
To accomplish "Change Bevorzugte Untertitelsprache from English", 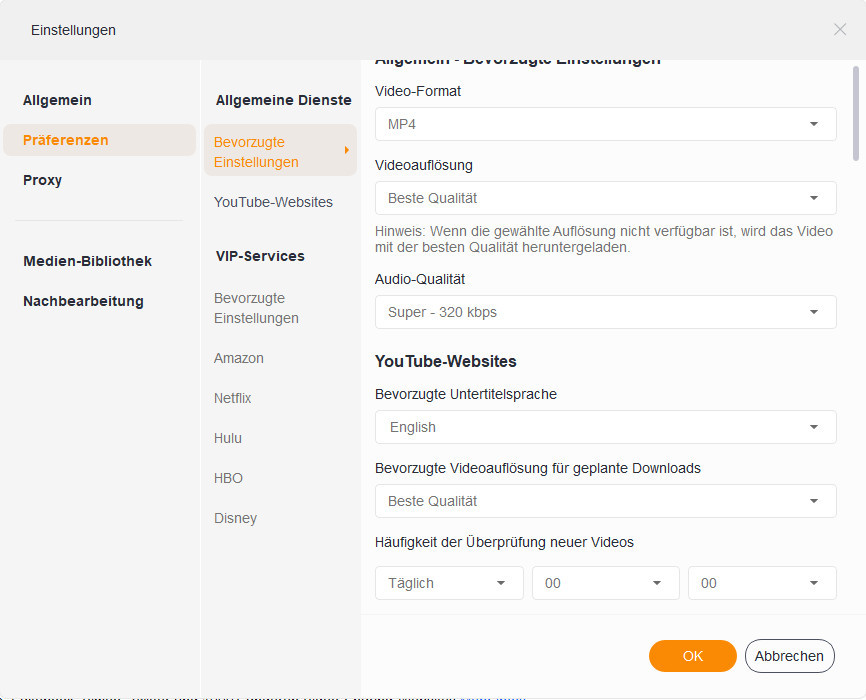I will click(x=605, y=427).
